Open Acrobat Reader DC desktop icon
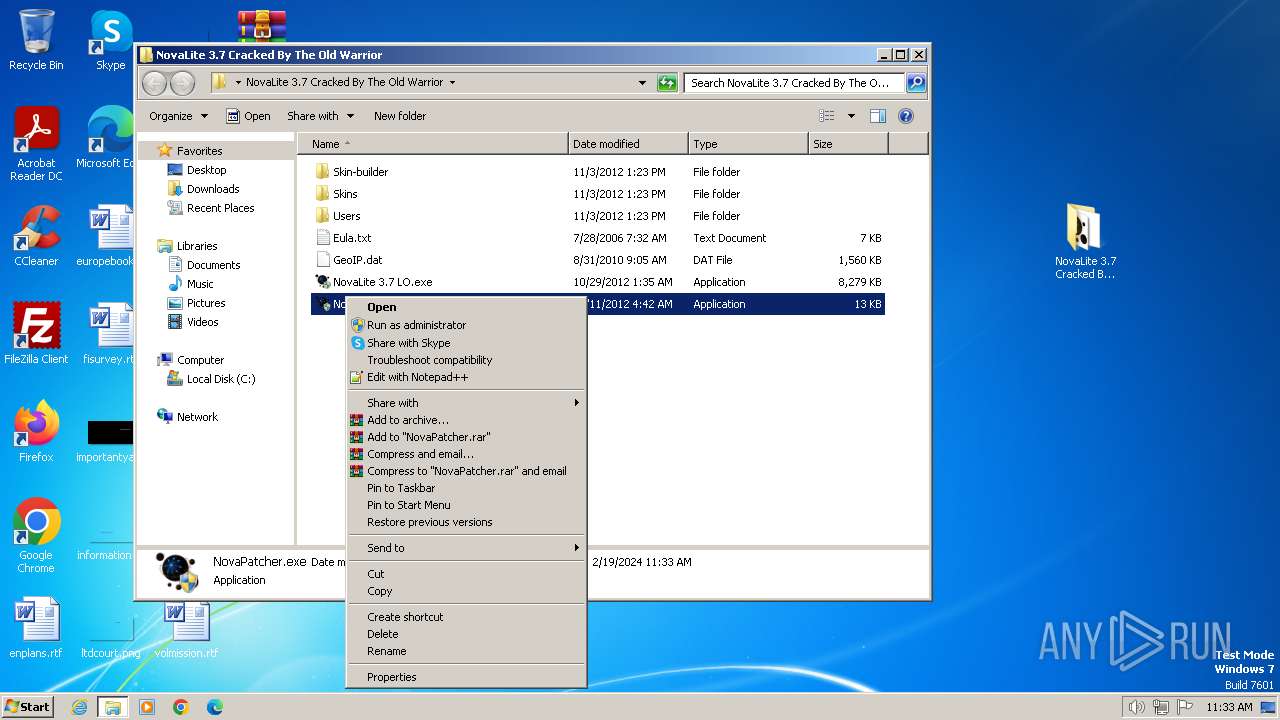This screenshot has width=1280, height=720. (36, 143)
